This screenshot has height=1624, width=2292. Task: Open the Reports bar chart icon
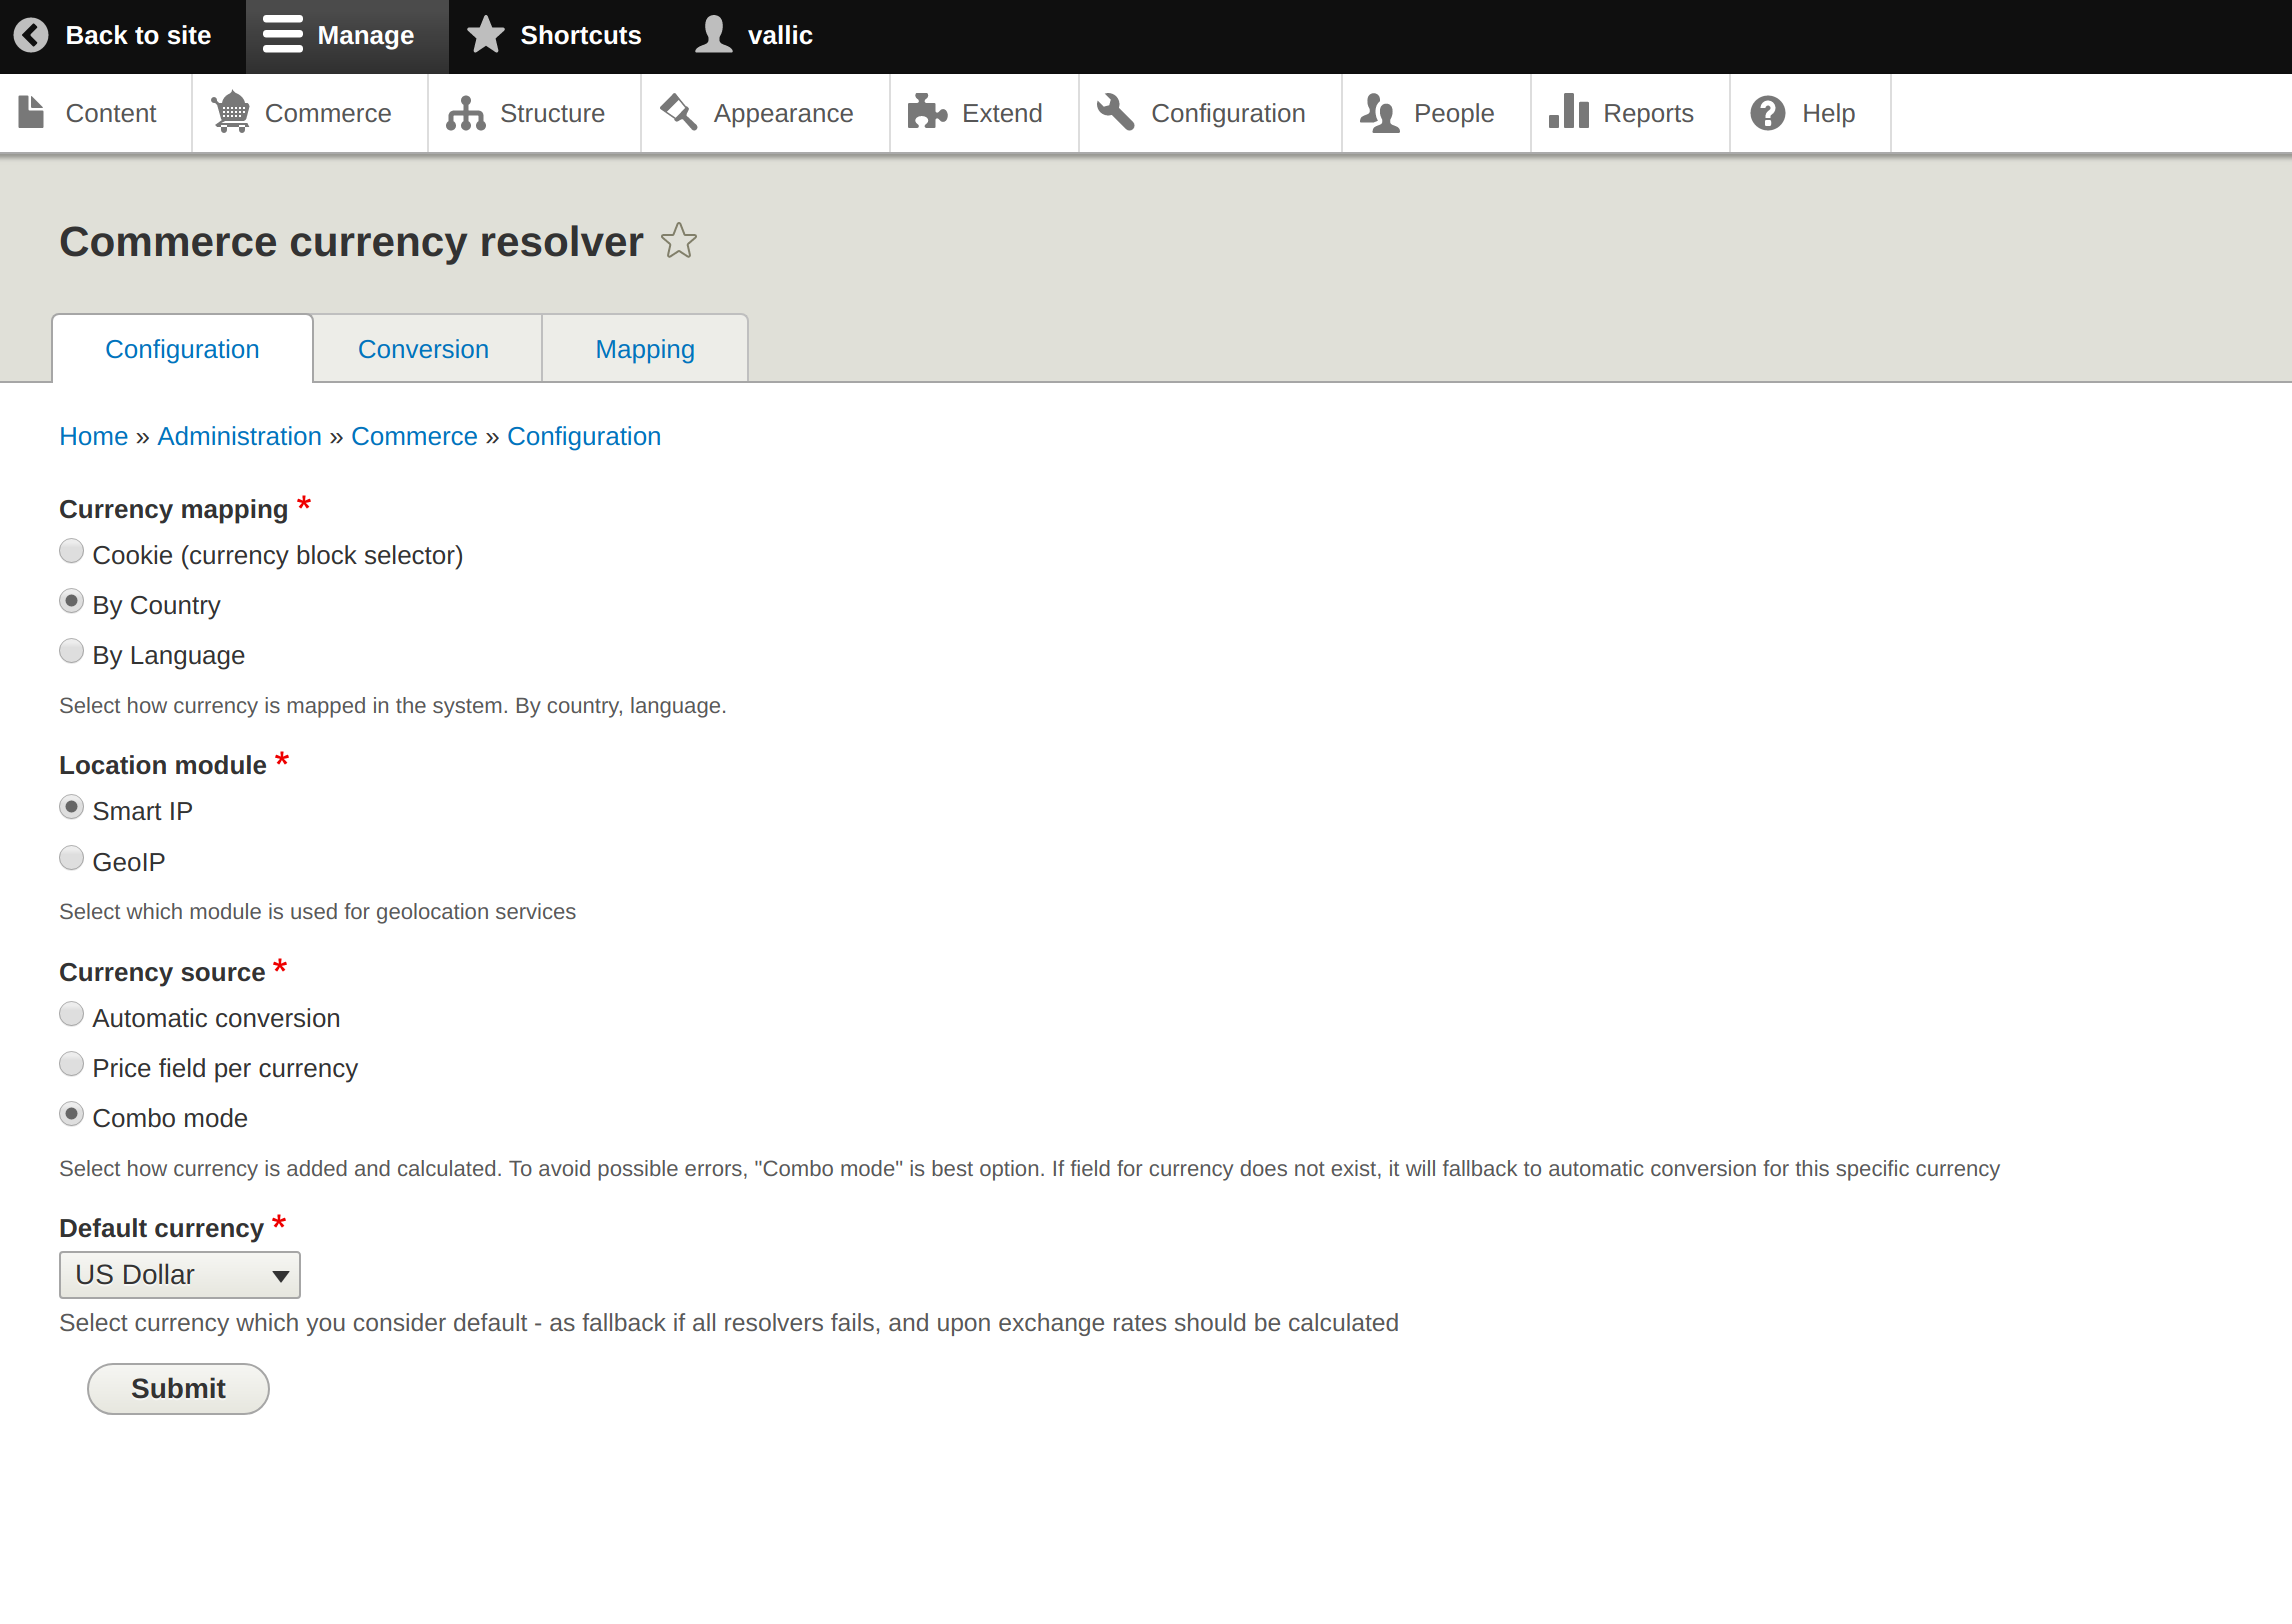[1569, 112]
